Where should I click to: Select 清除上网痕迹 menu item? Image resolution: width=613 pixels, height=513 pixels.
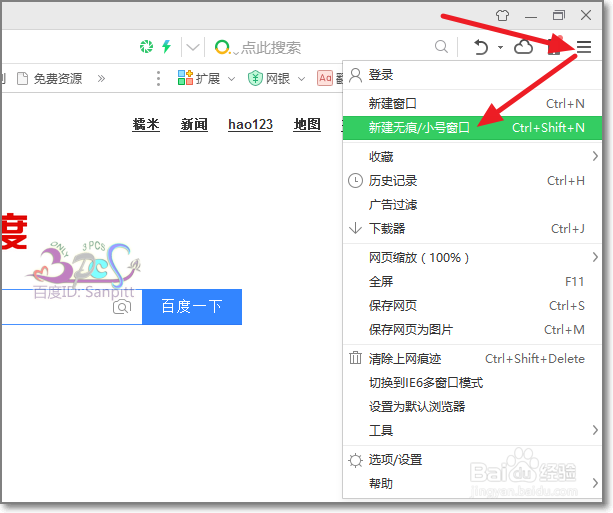pos(472,358)
